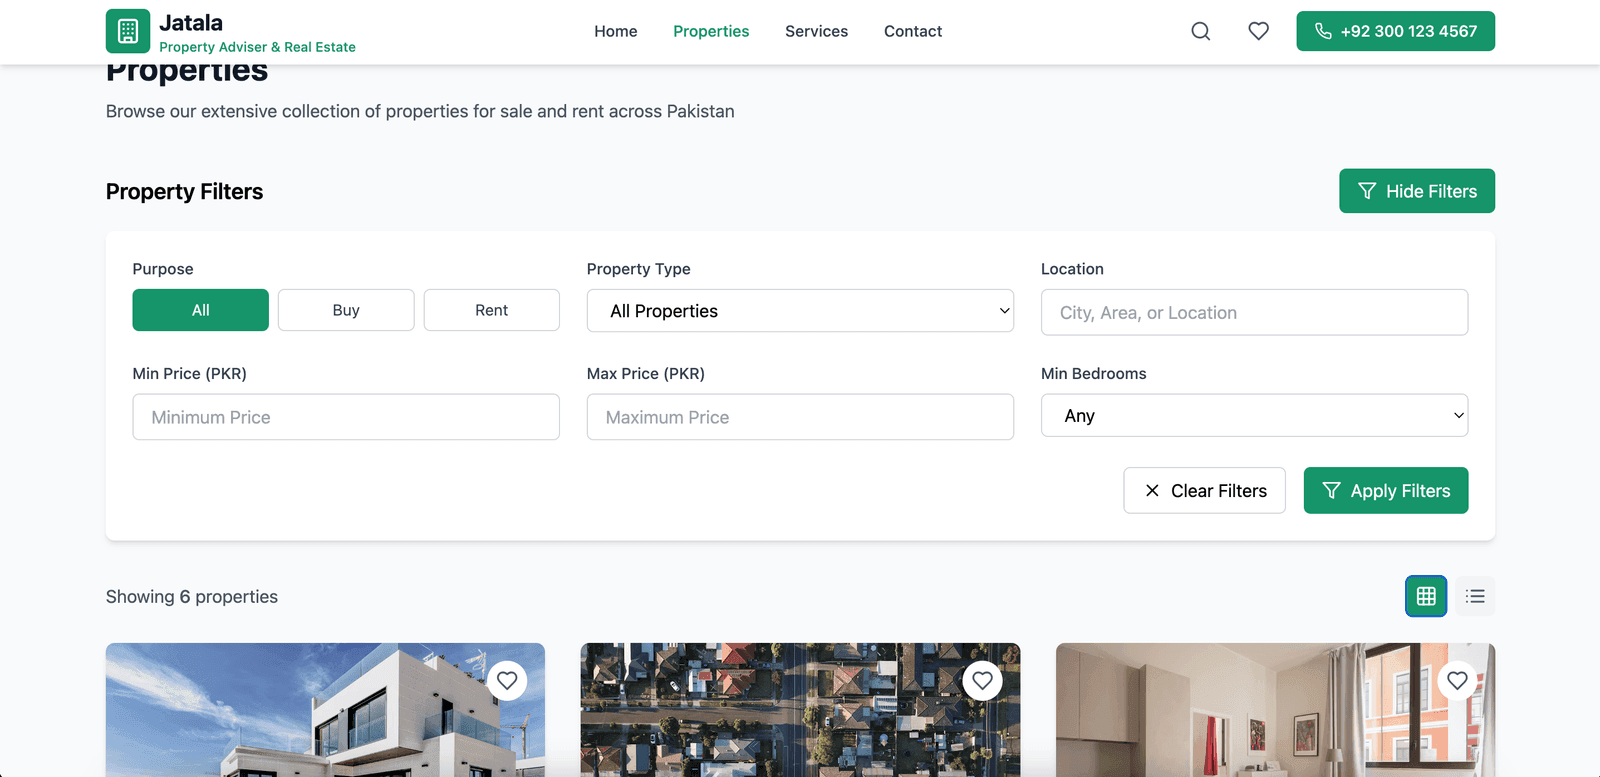1600x777 pixels.
Task: Select All purpose filter
Action: pos(201,310)
